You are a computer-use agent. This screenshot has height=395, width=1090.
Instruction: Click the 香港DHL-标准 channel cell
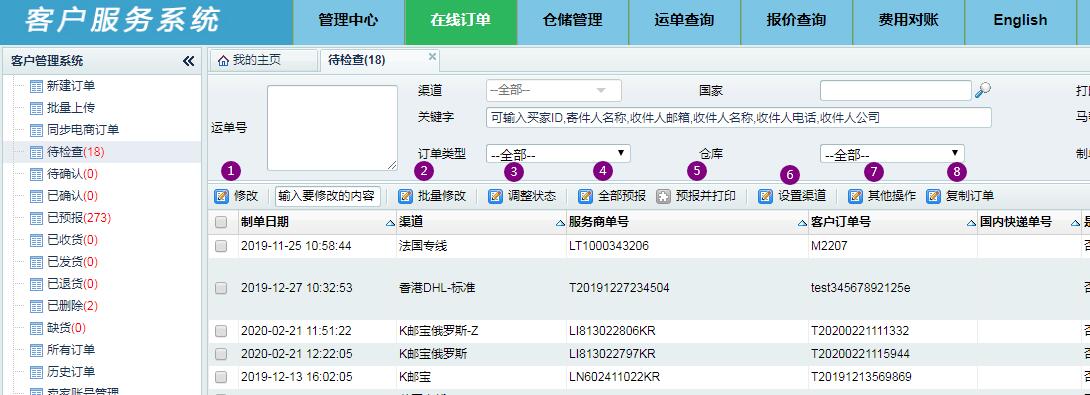[437, 288]
